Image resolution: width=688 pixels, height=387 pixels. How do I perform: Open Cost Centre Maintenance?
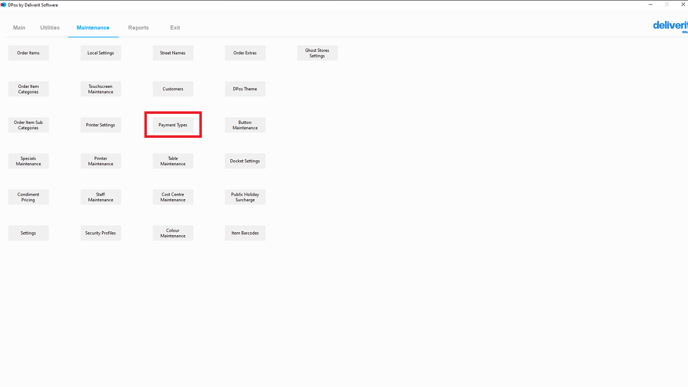[173, 197]
